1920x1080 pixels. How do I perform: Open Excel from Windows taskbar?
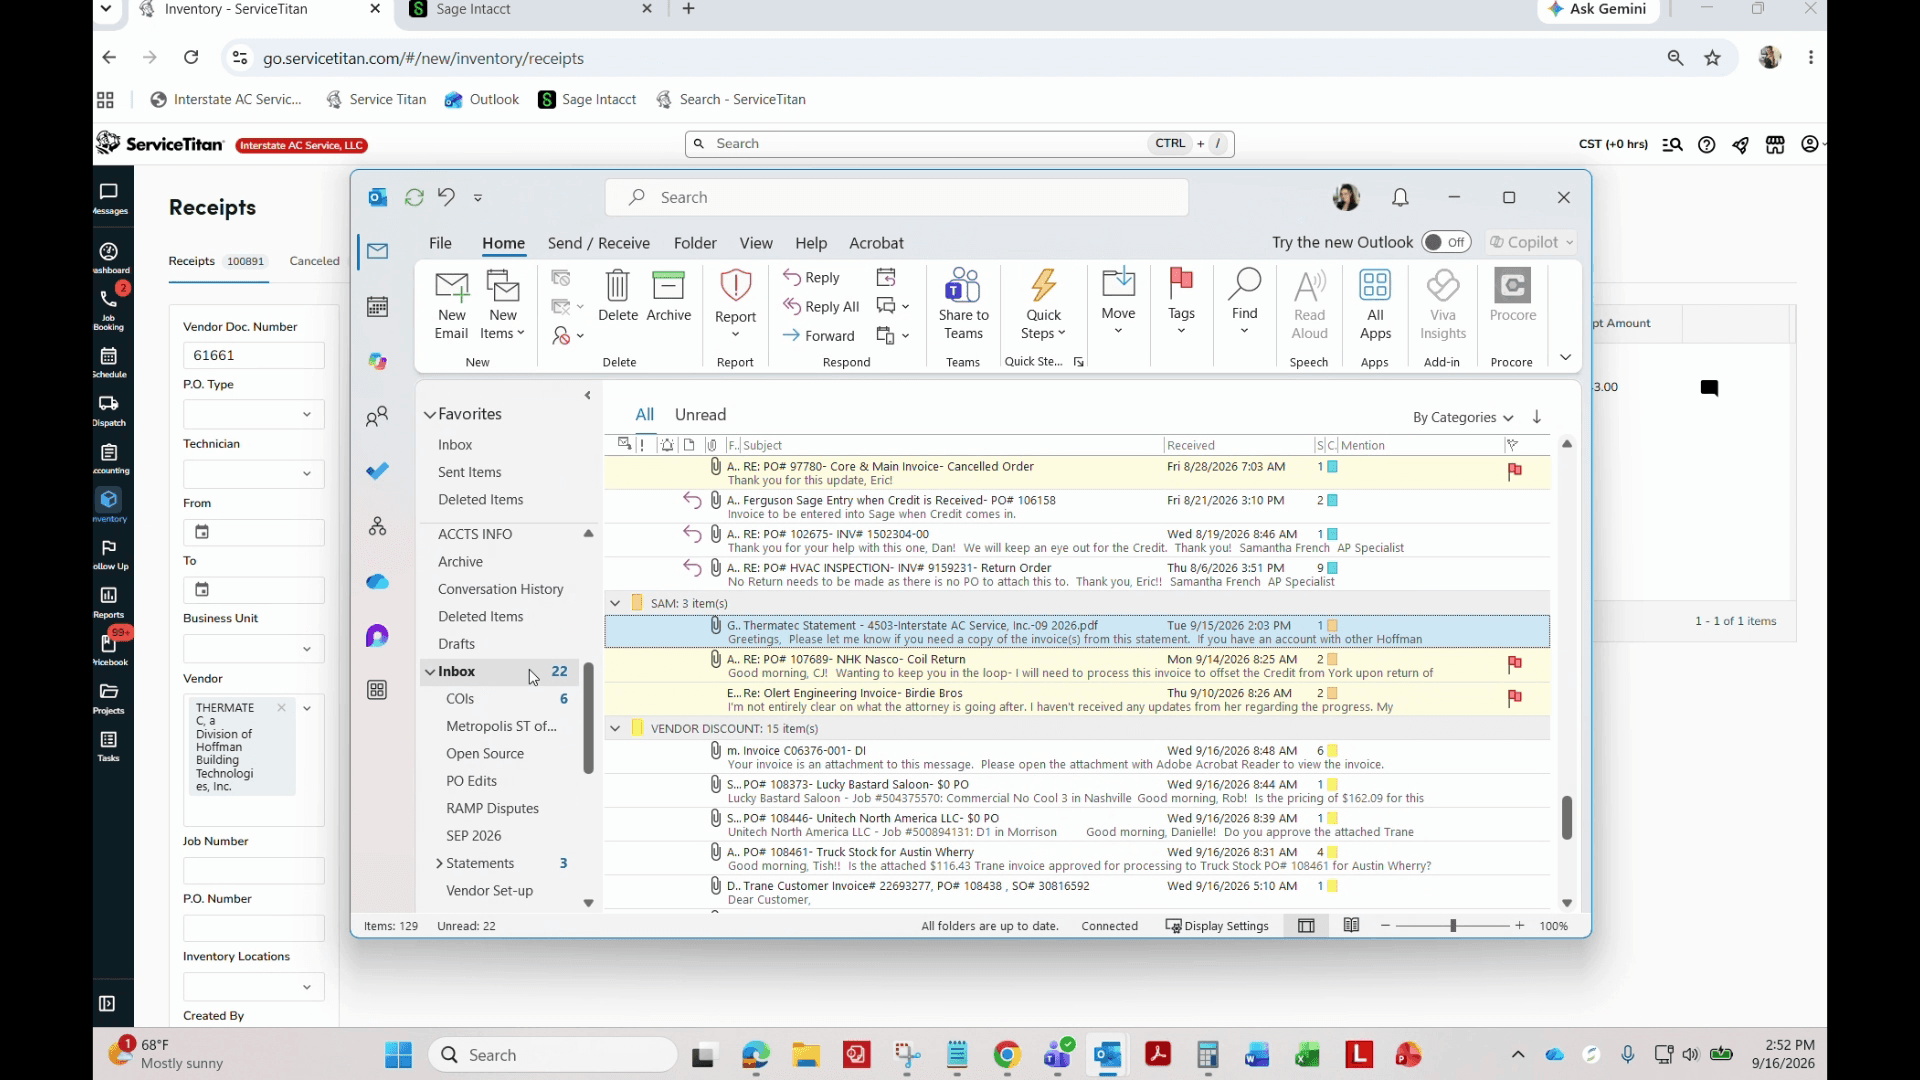click(1307, 1055)
